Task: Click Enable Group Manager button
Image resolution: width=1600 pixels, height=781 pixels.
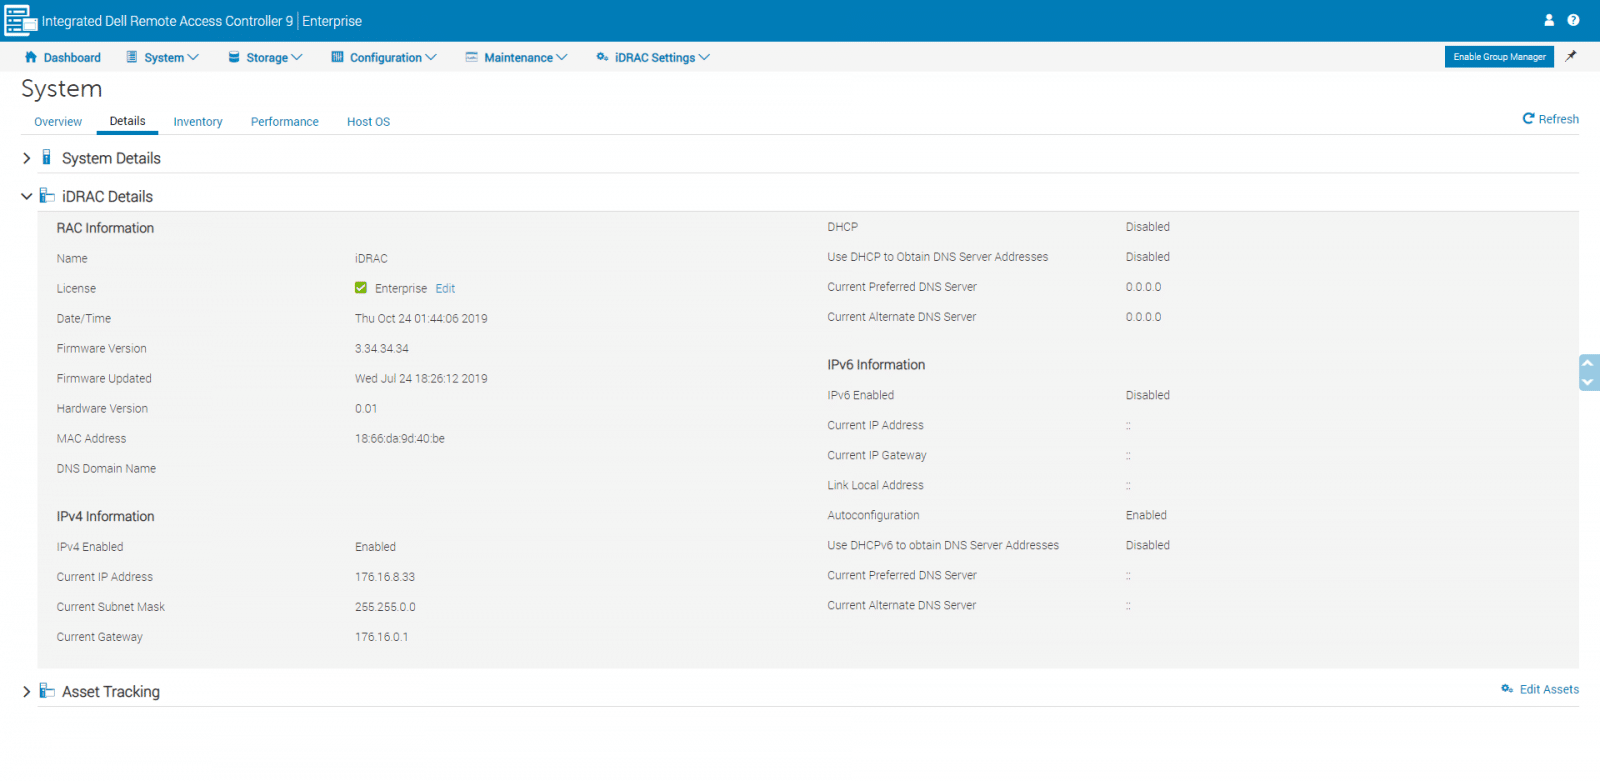Action: pyautogui.click(x=1499, y=57)
